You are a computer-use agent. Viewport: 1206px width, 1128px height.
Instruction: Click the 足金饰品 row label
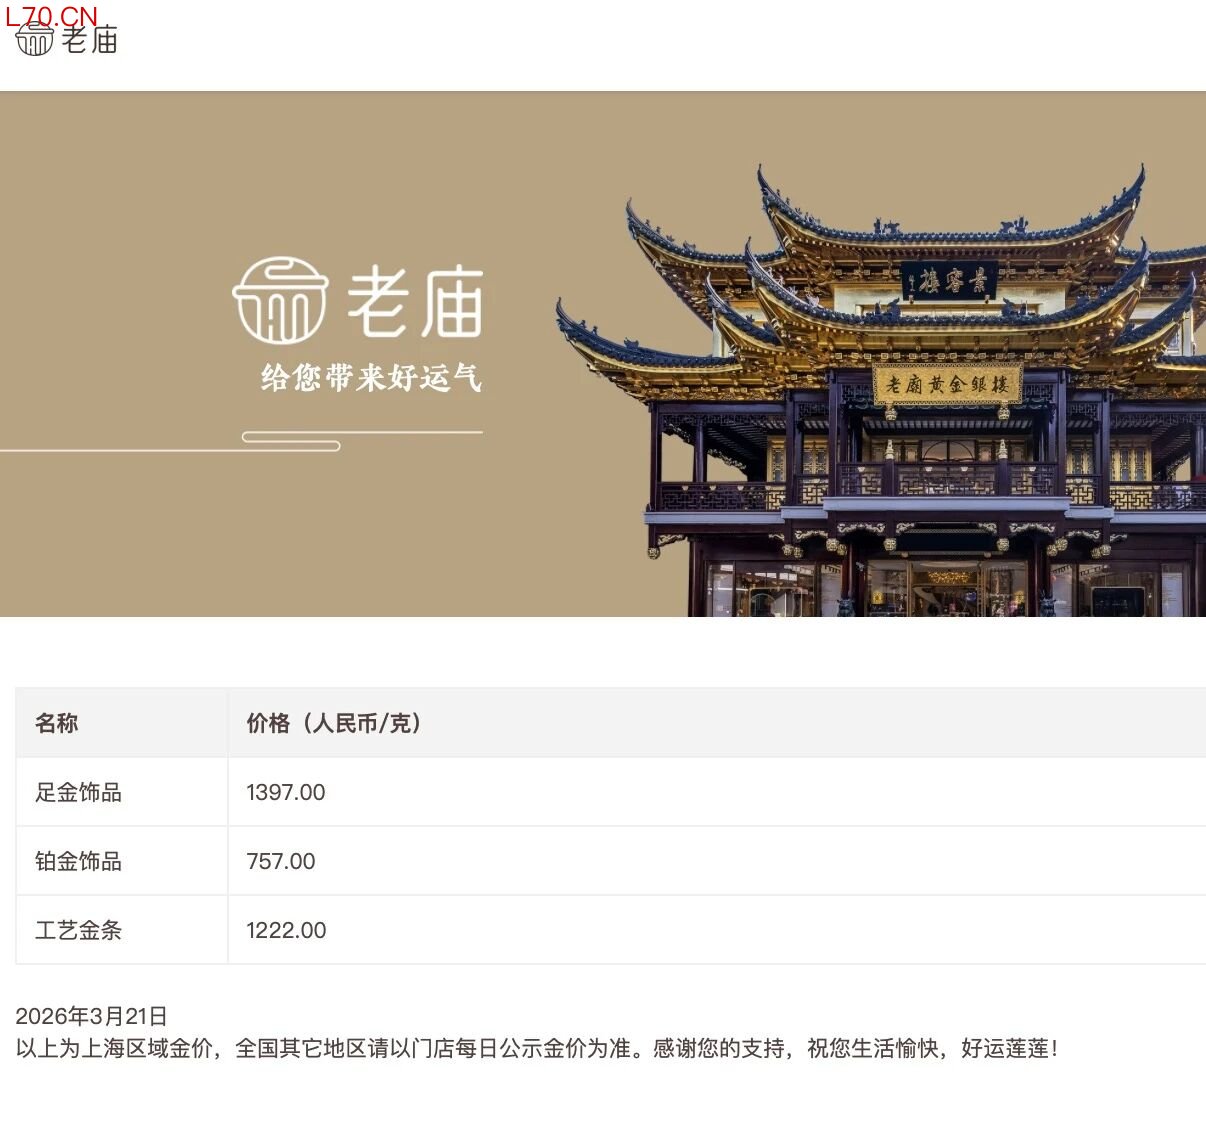click(x=78, y=792)
